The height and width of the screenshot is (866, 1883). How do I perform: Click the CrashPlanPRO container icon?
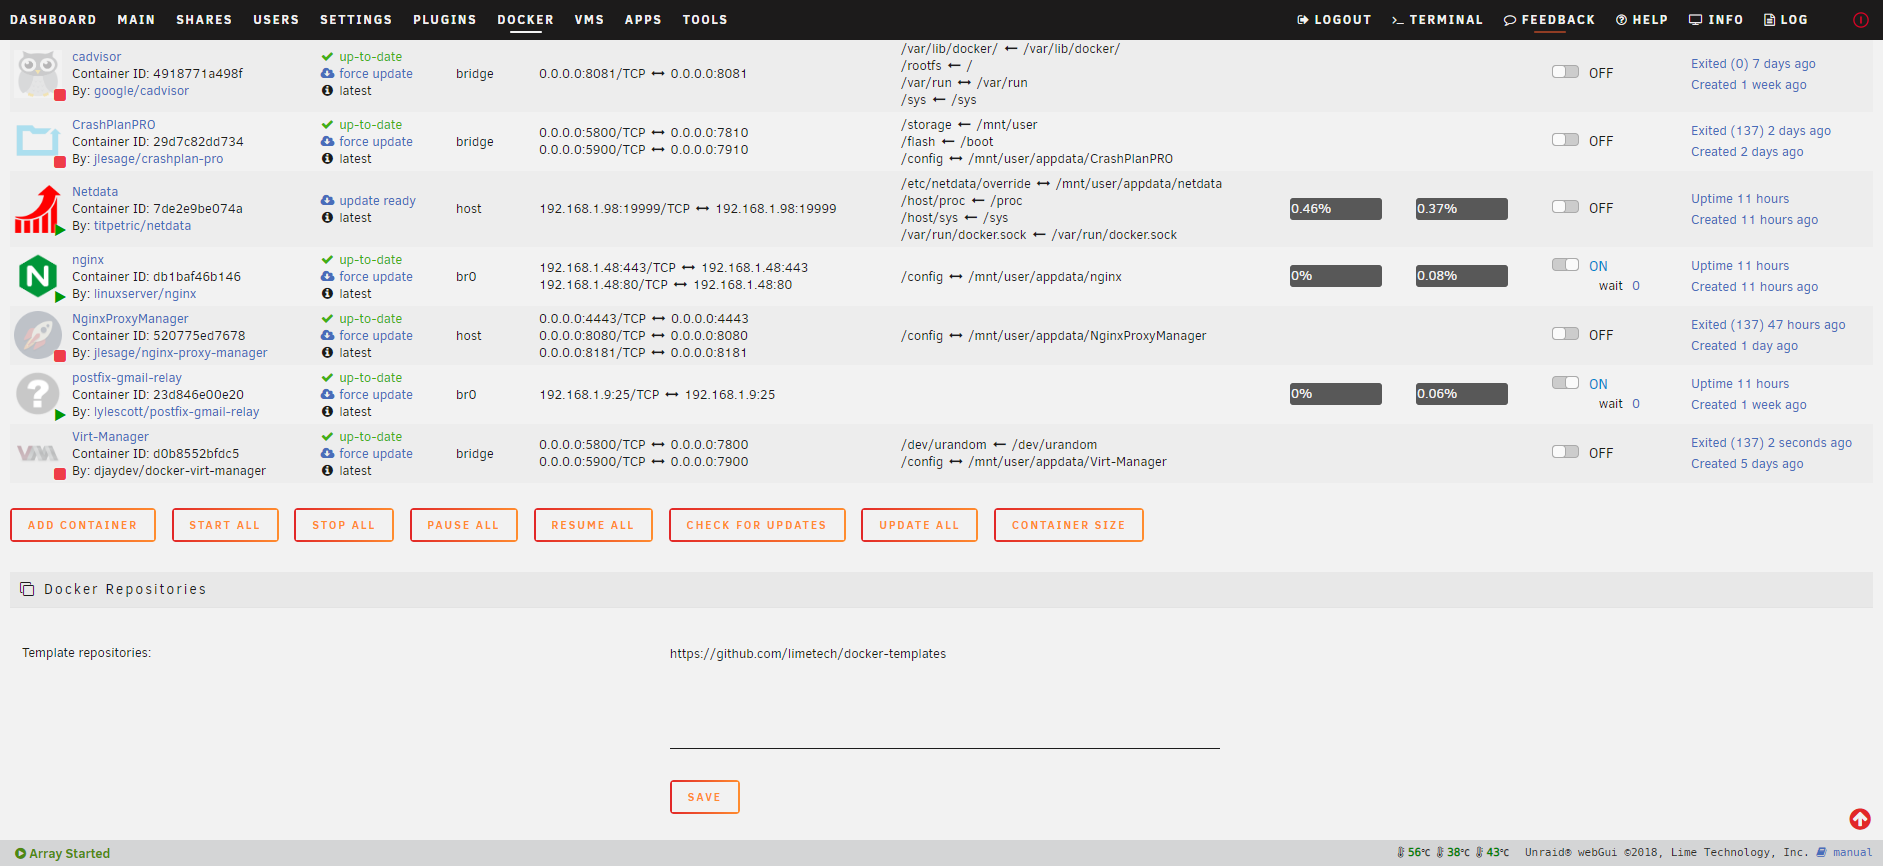38,141
